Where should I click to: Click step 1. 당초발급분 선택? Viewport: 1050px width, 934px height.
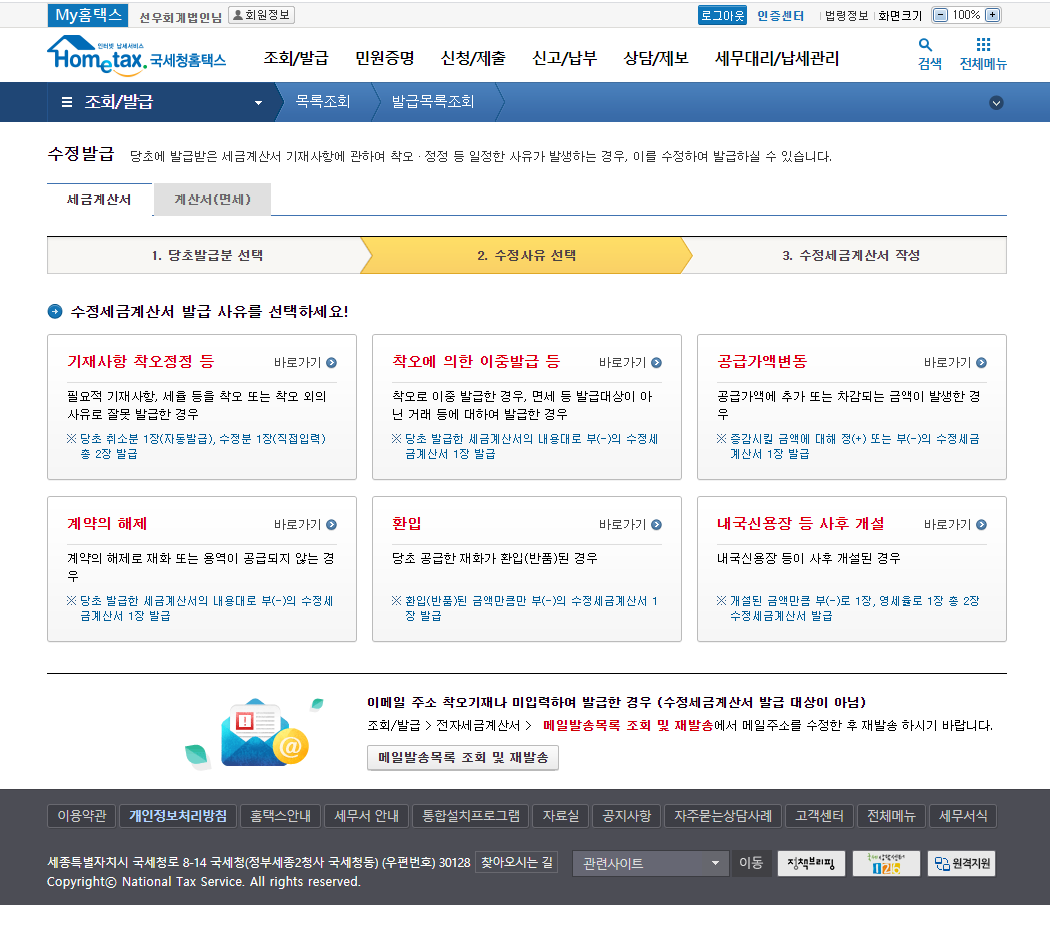pyautogui.click(x=207, y=255)
